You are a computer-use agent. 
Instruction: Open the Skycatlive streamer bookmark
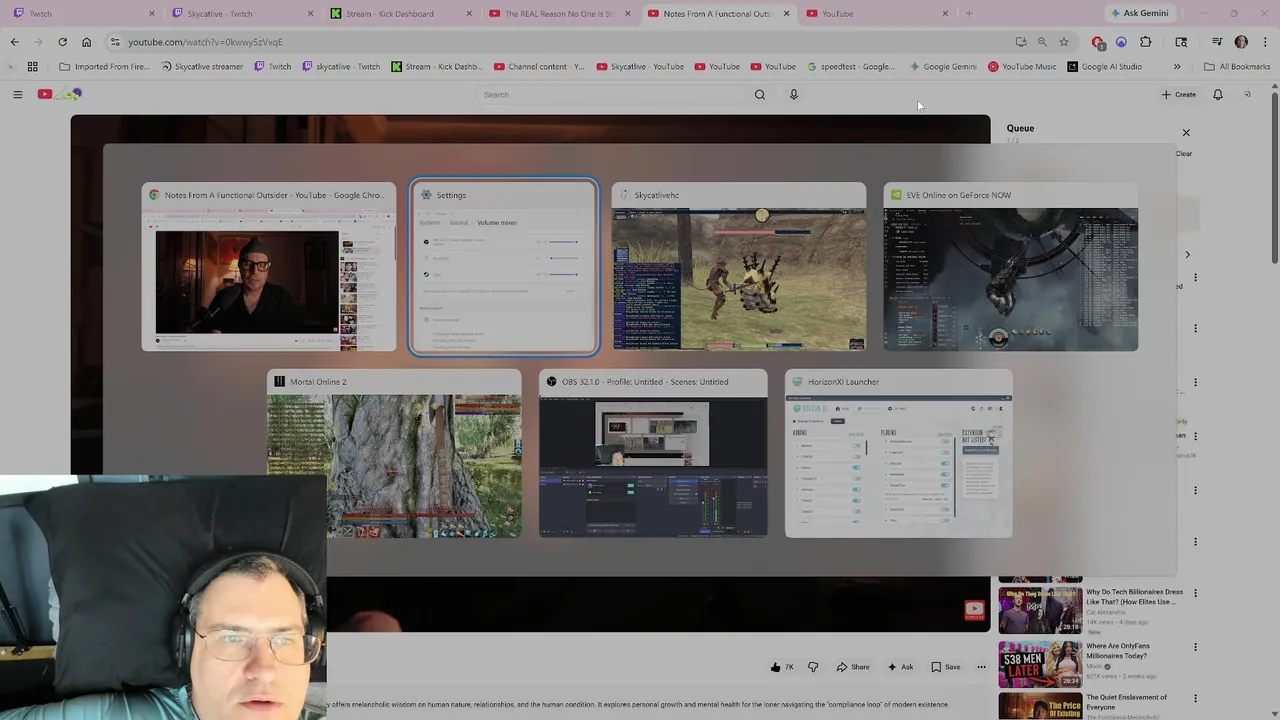pos(201,67)
